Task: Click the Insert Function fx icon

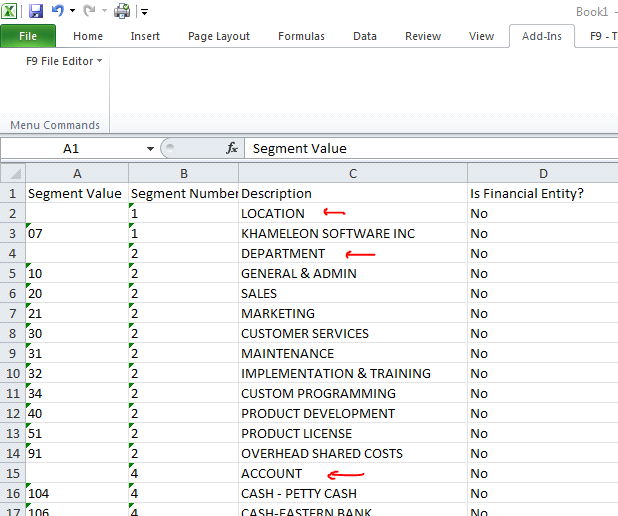Action: point(232,148)
